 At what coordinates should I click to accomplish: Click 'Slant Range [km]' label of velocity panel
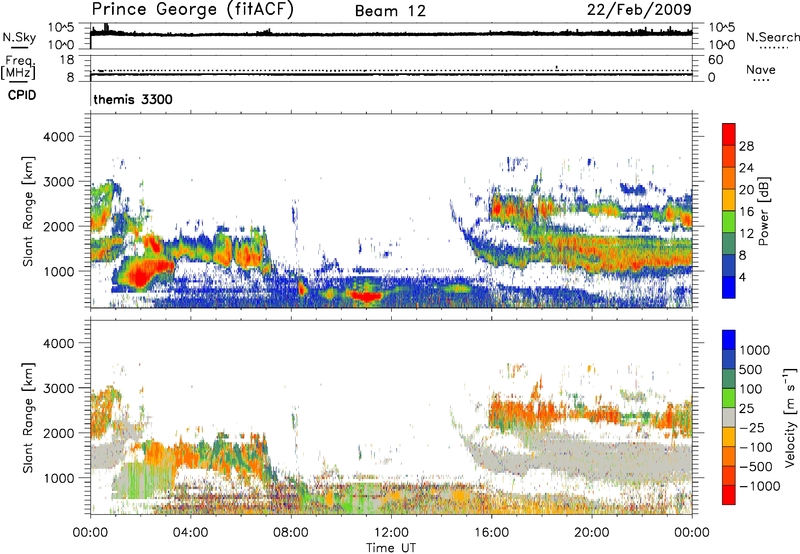[28, 417]
